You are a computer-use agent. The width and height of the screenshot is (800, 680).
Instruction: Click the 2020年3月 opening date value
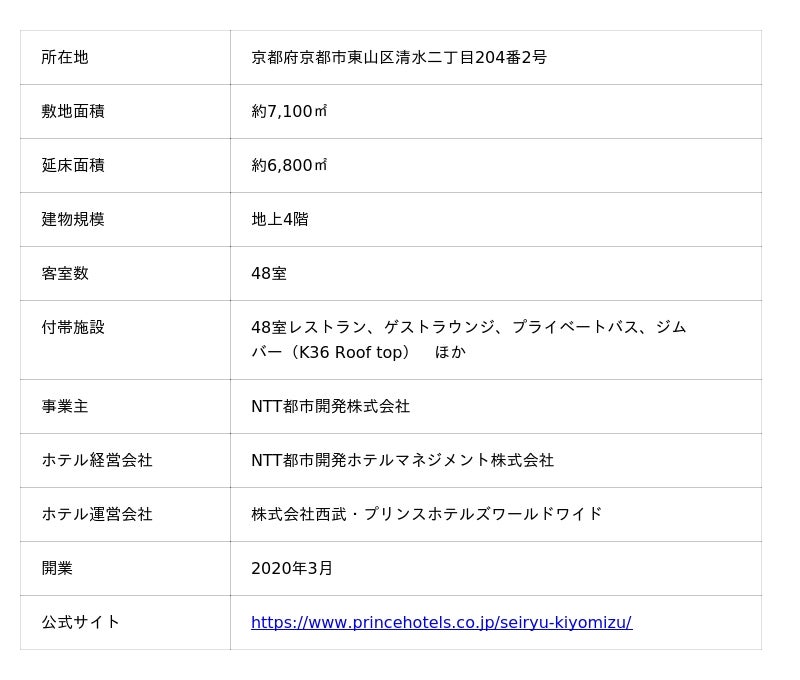292,568
